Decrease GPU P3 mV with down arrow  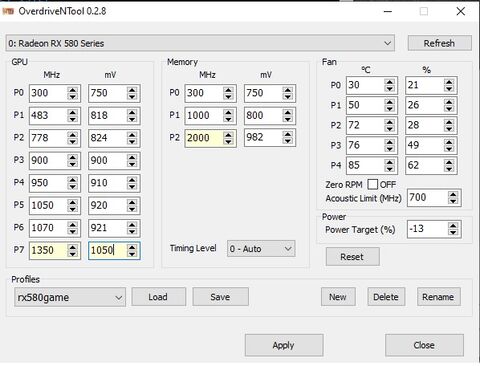(x=132, y=164)
